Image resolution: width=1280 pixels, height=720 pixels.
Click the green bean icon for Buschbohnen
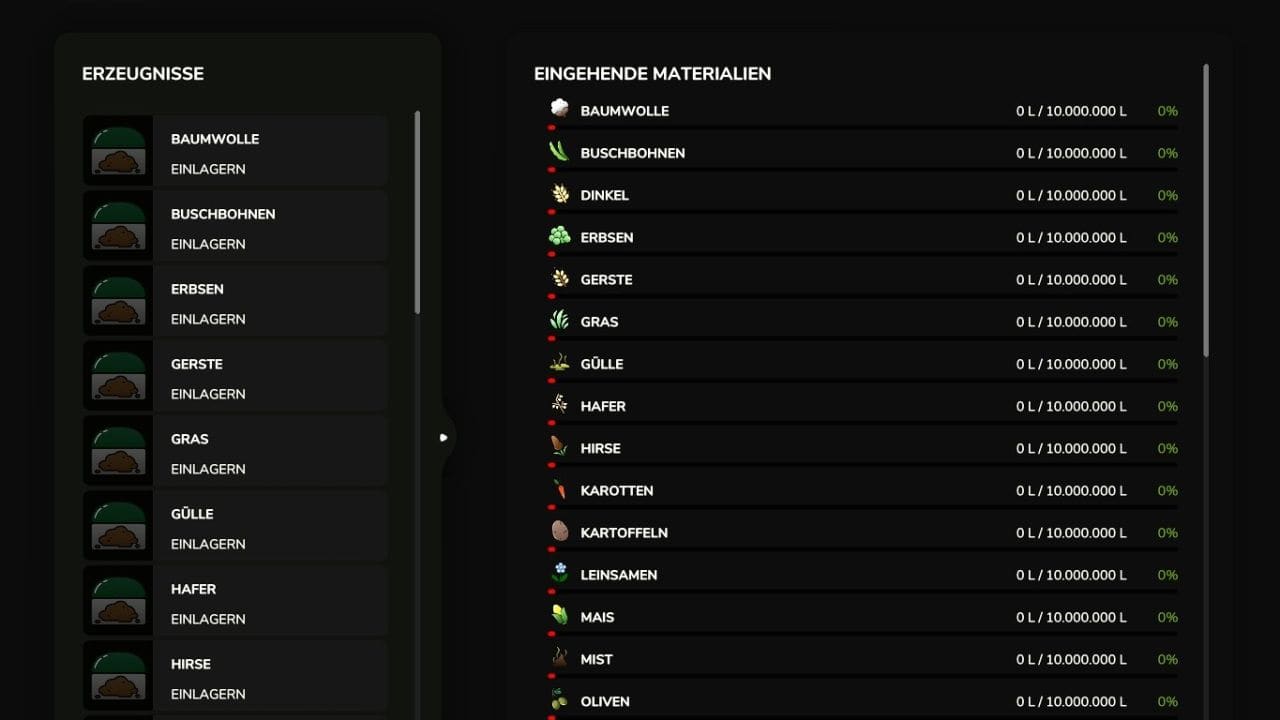pyautogui.click(x=559, y=151)
